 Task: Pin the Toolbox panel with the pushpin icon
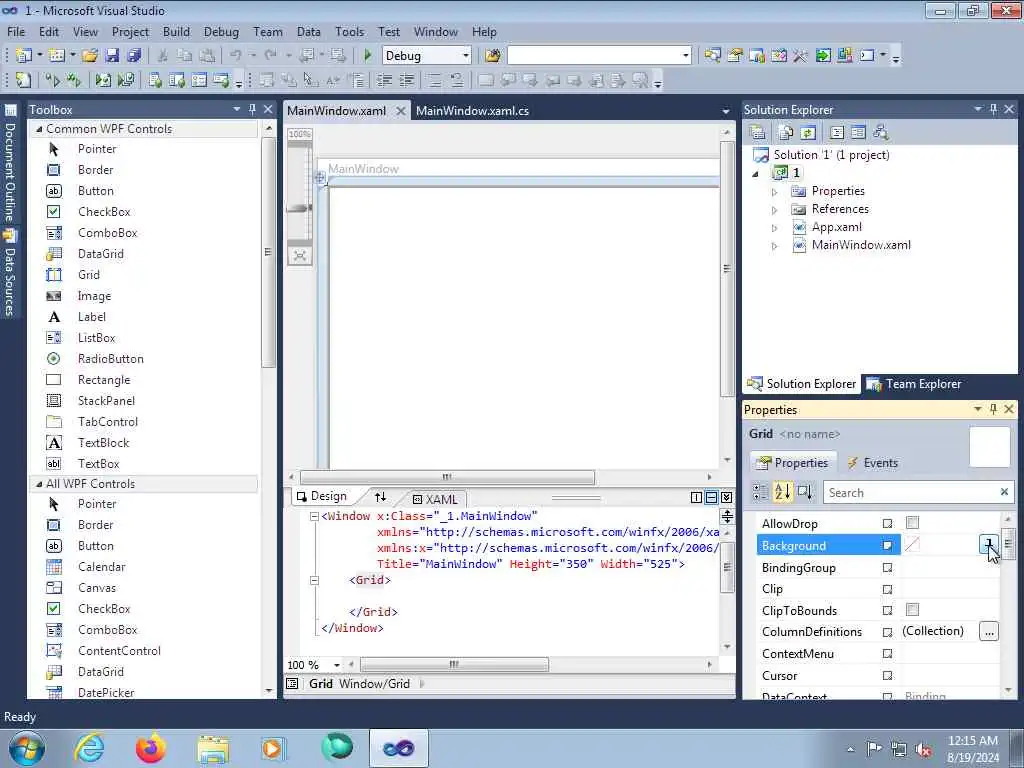tap(252, 109)
